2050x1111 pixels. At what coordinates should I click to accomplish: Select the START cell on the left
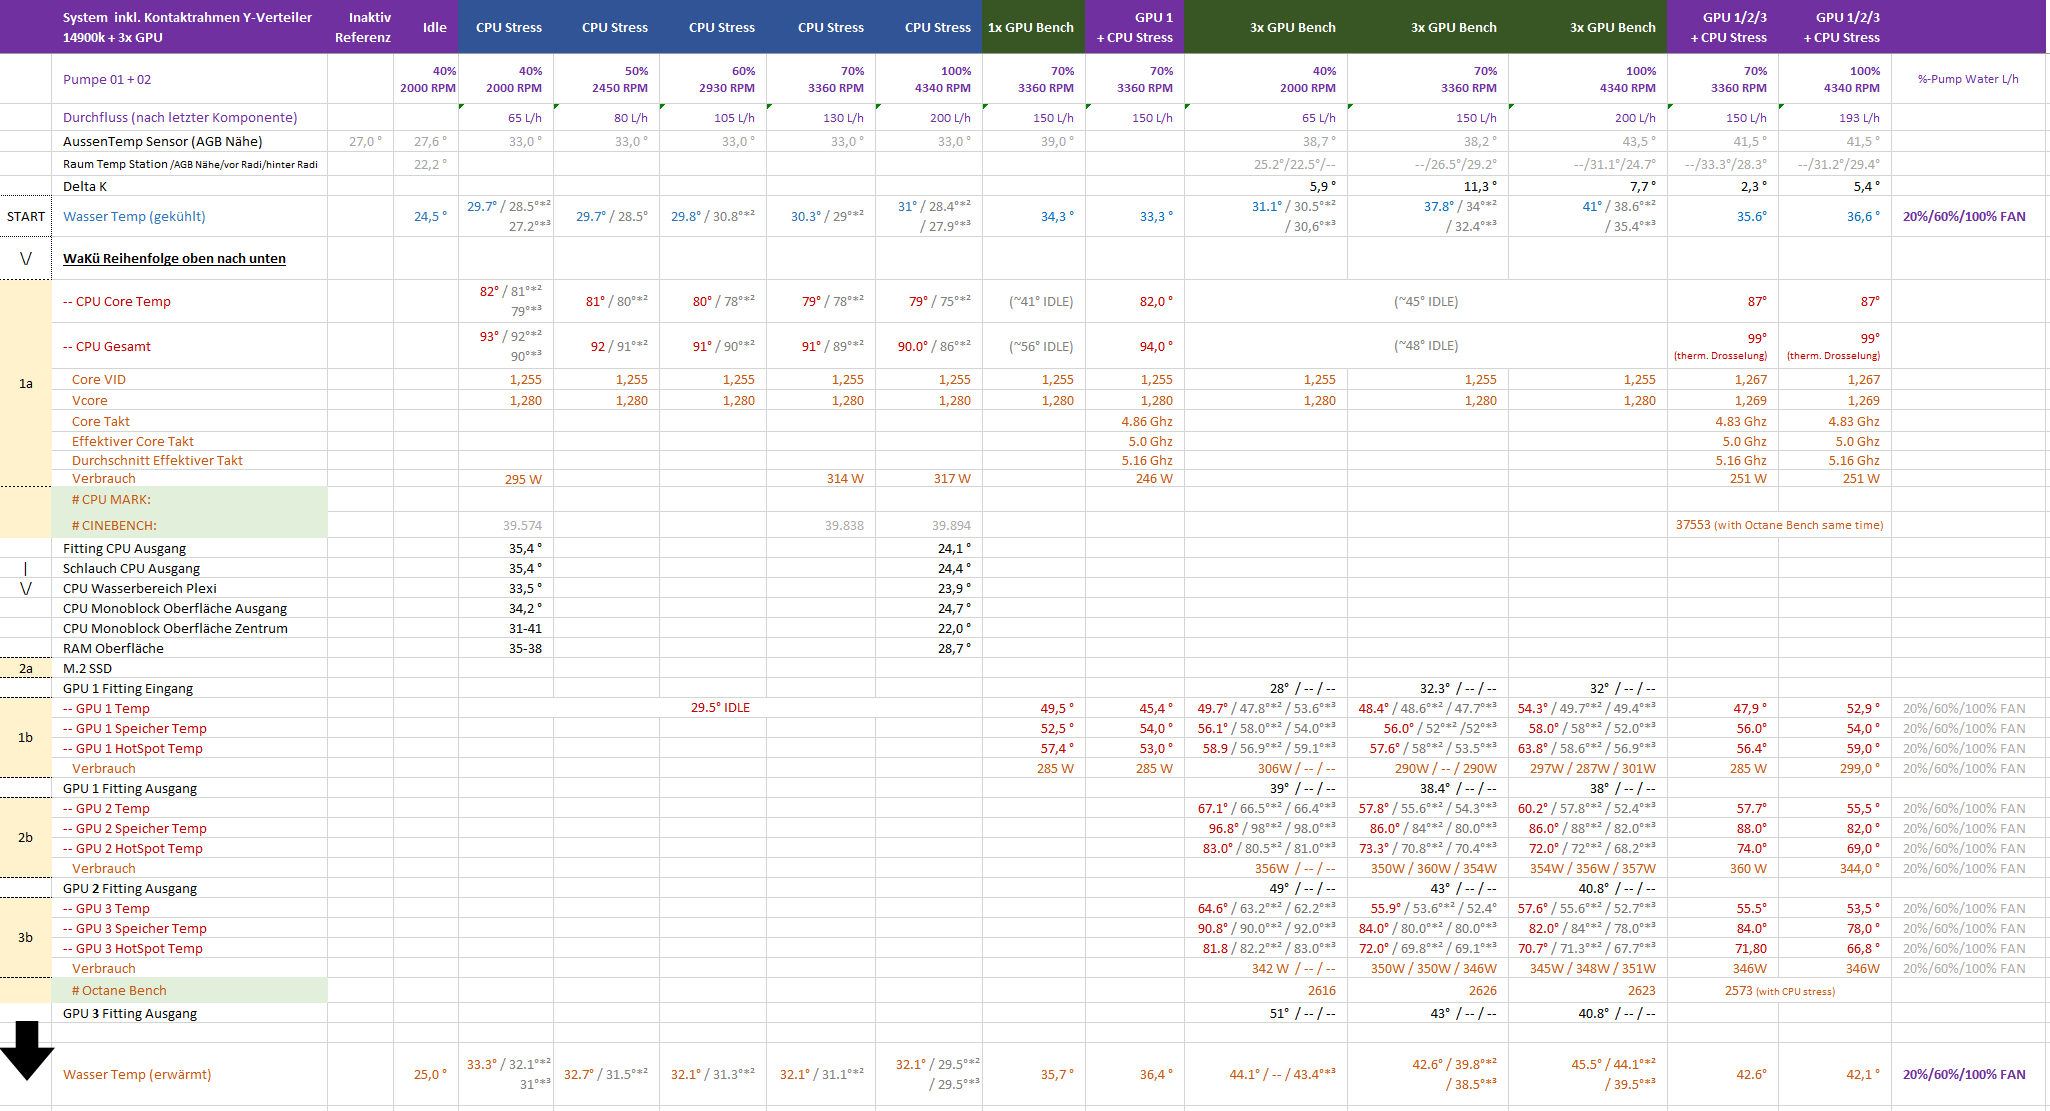pos(26,216)
